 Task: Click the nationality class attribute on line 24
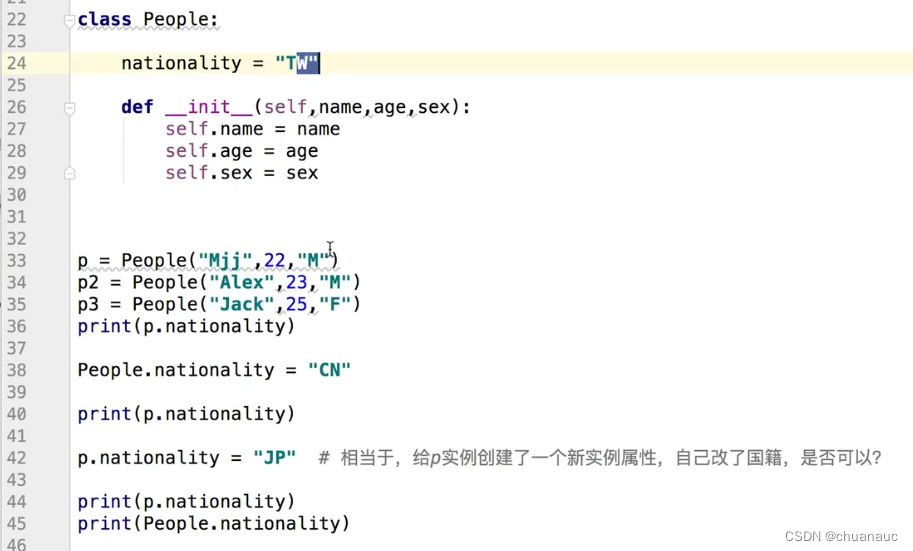[x=181, y=63]
